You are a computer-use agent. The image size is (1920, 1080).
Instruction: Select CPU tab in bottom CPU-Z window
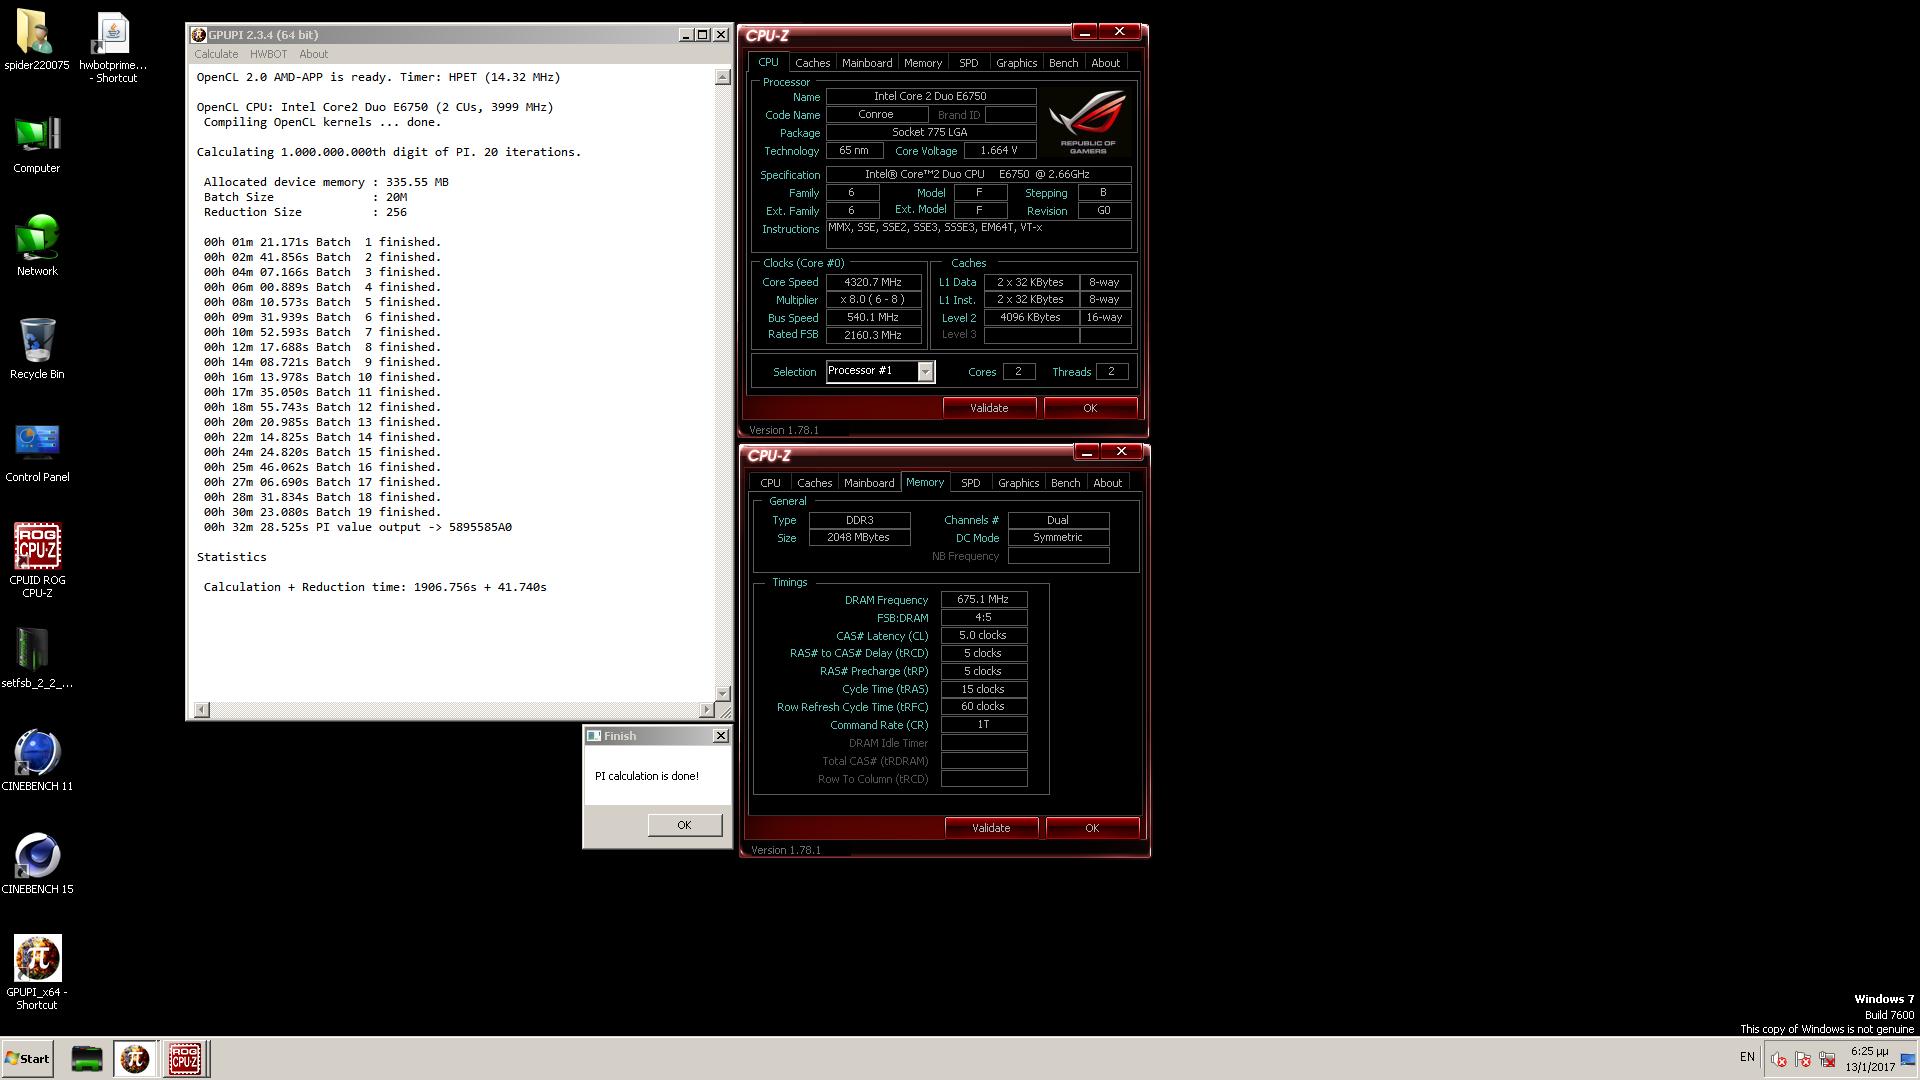tap(770, 483)
